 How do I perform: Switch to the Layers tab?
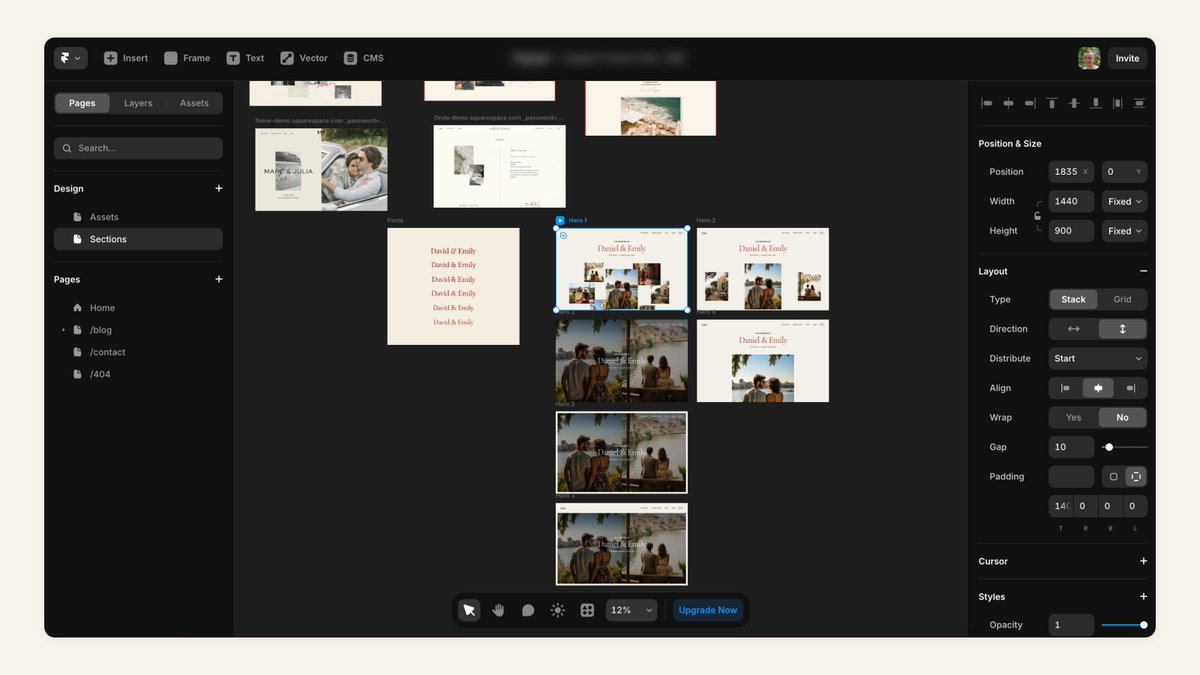tap(138, 103)
